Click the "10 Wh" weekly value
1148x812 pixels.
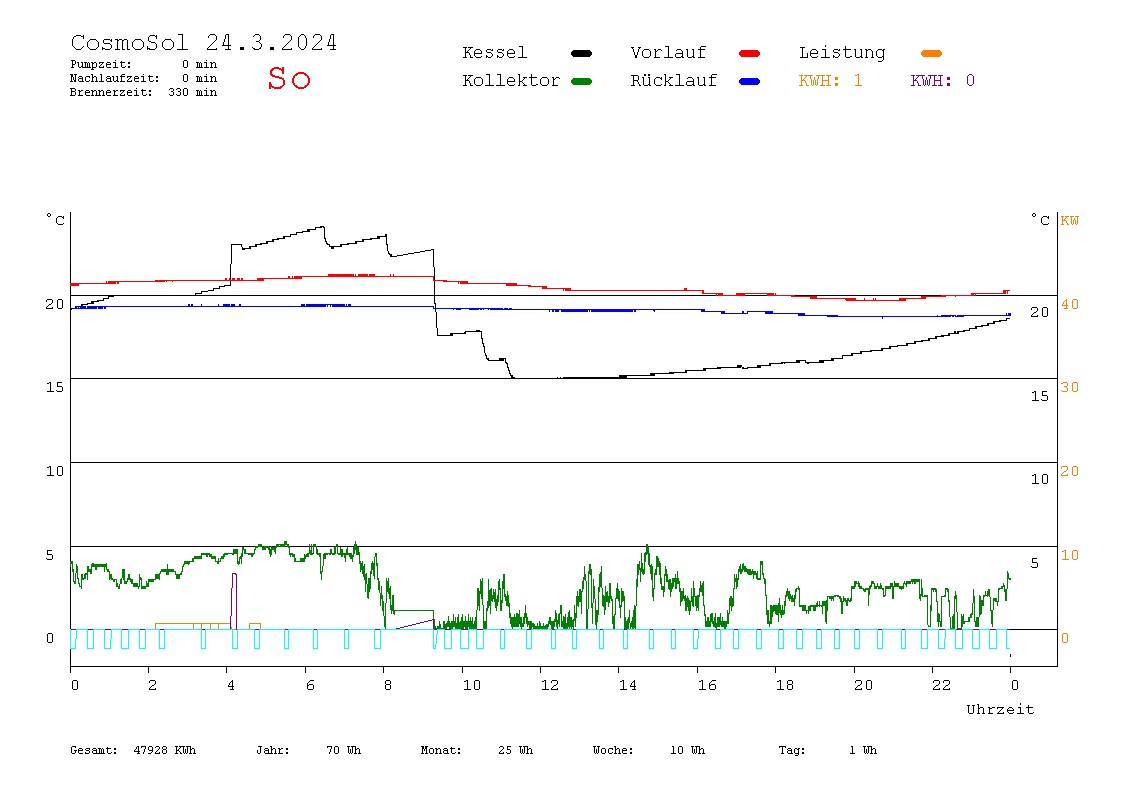tap(687, 750)
